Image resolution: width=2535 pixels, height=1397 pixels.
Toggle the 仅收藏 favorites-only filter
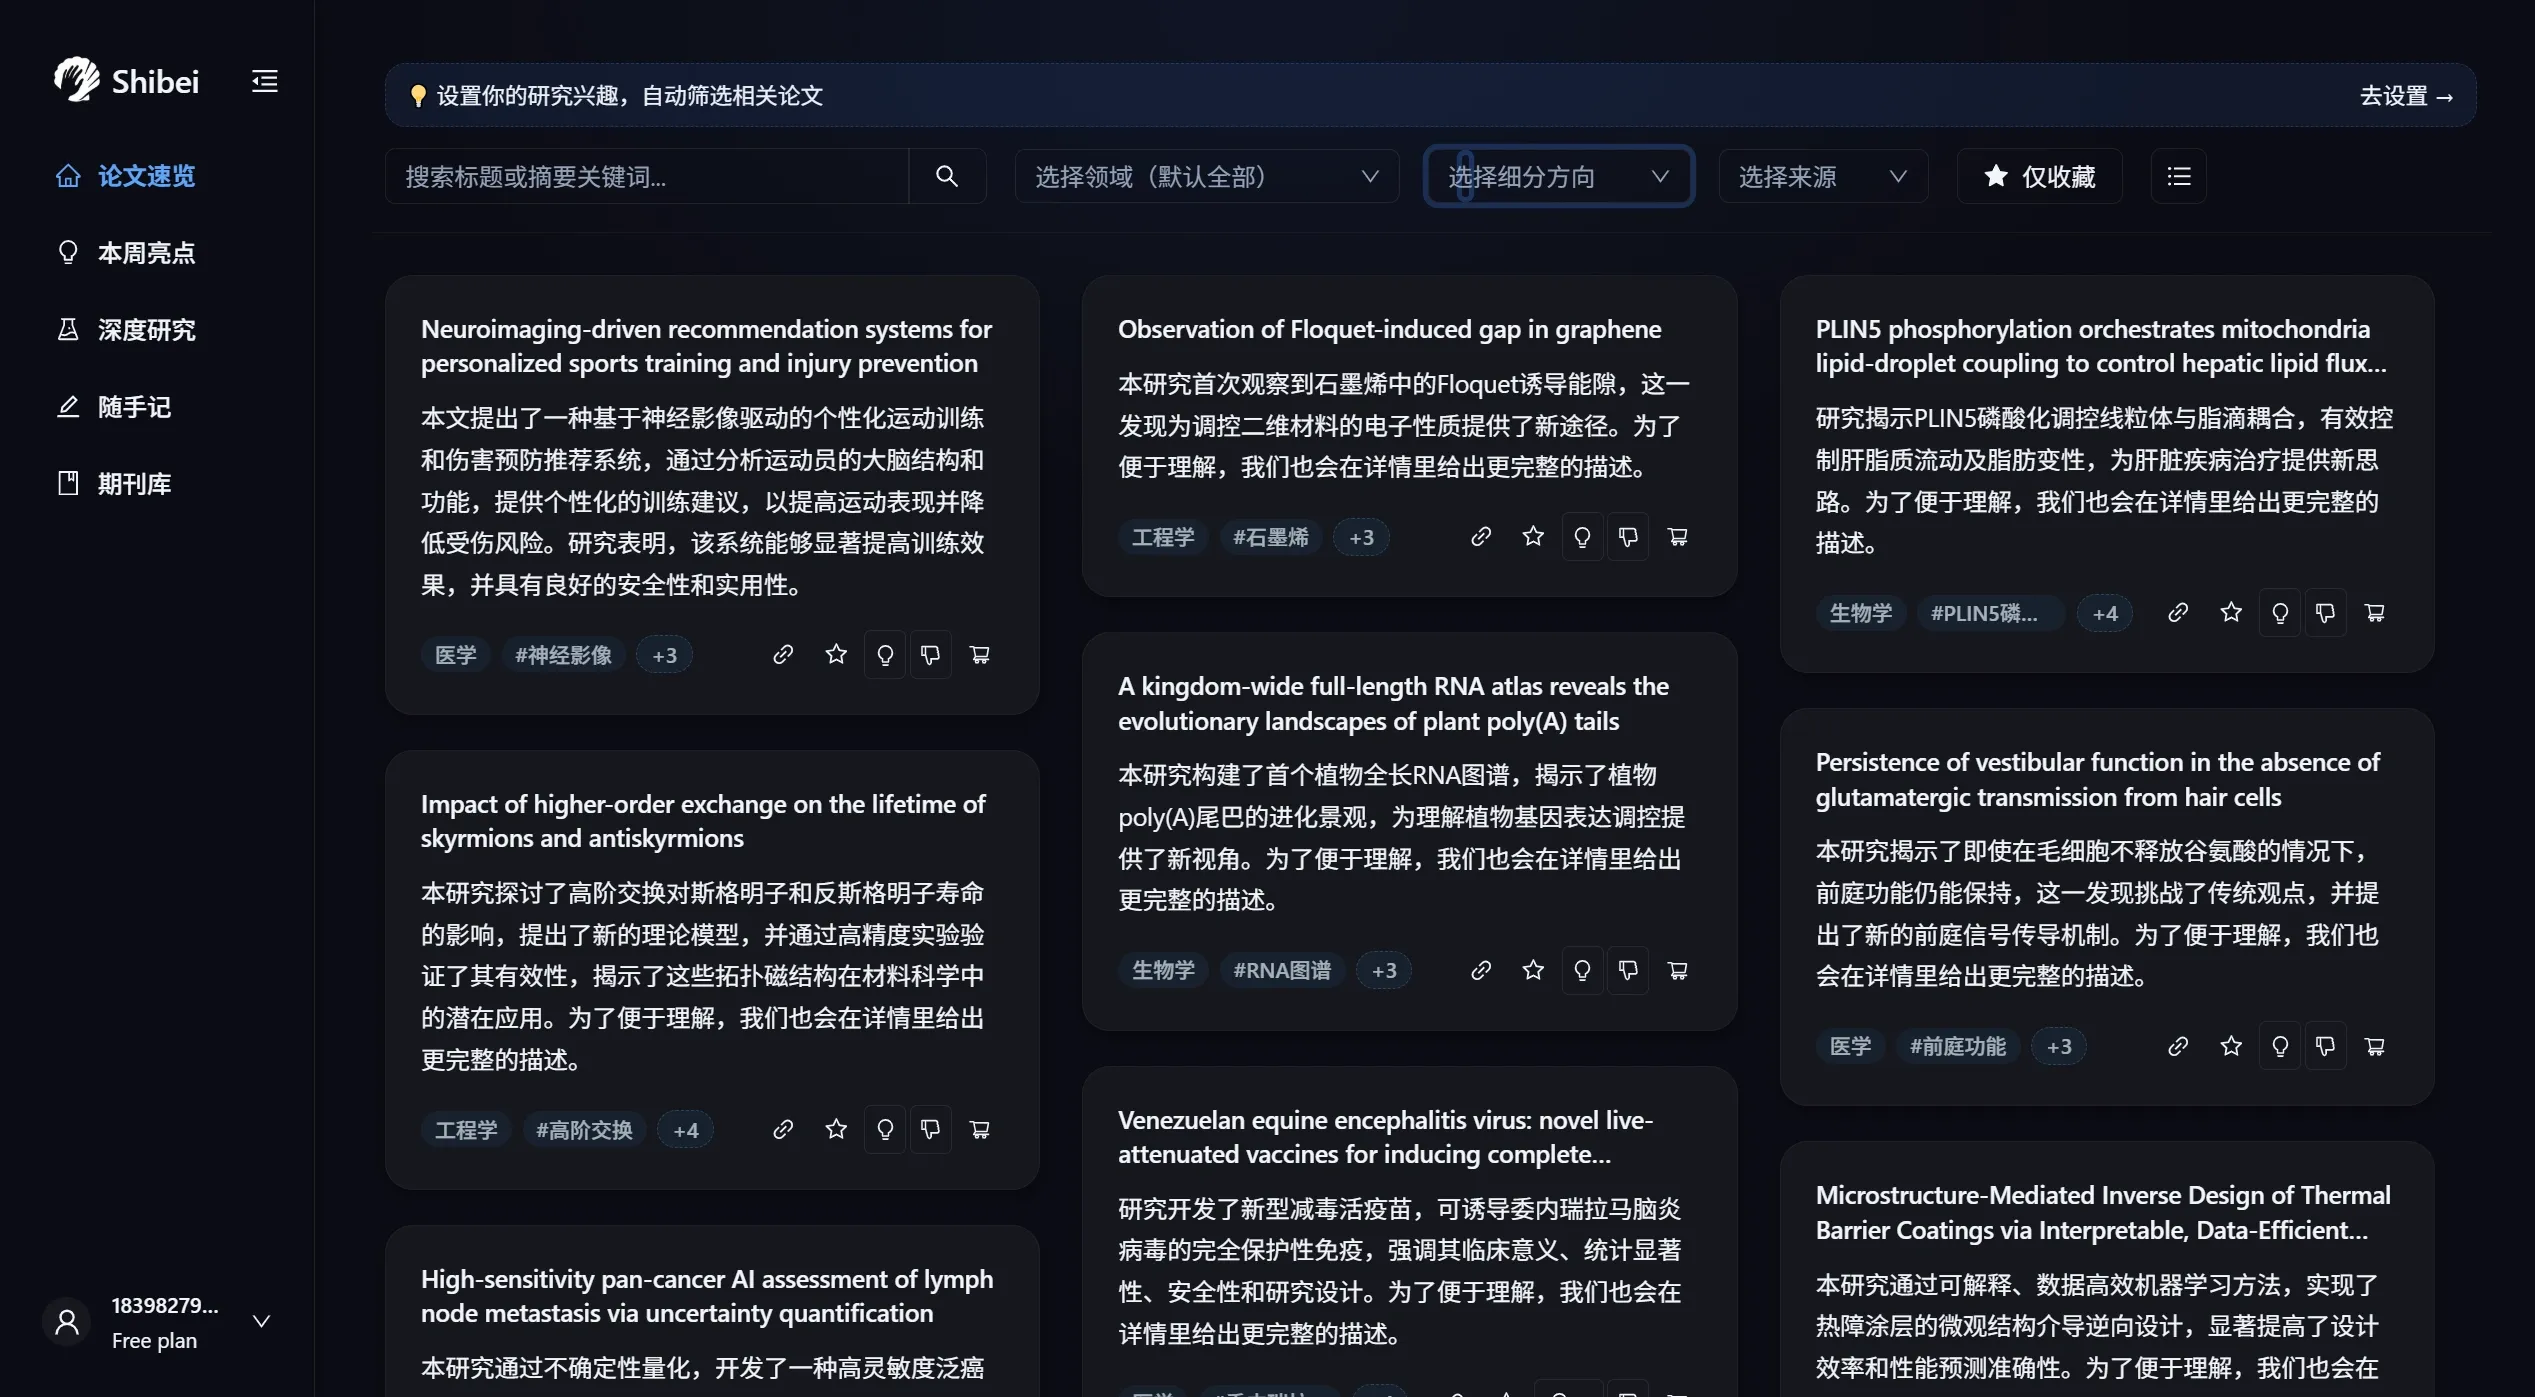(x=2038, y=176)
